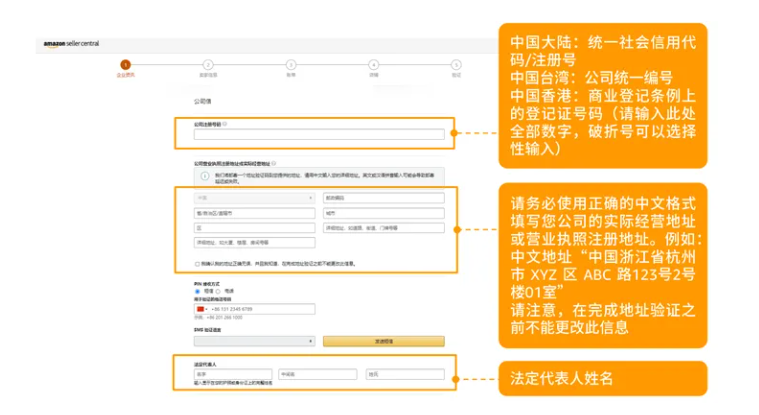Select the SMS (短信) PIN receiving option
Image resolution: width=759 pixels, height=415 pixels.
(x=197, y=291)
